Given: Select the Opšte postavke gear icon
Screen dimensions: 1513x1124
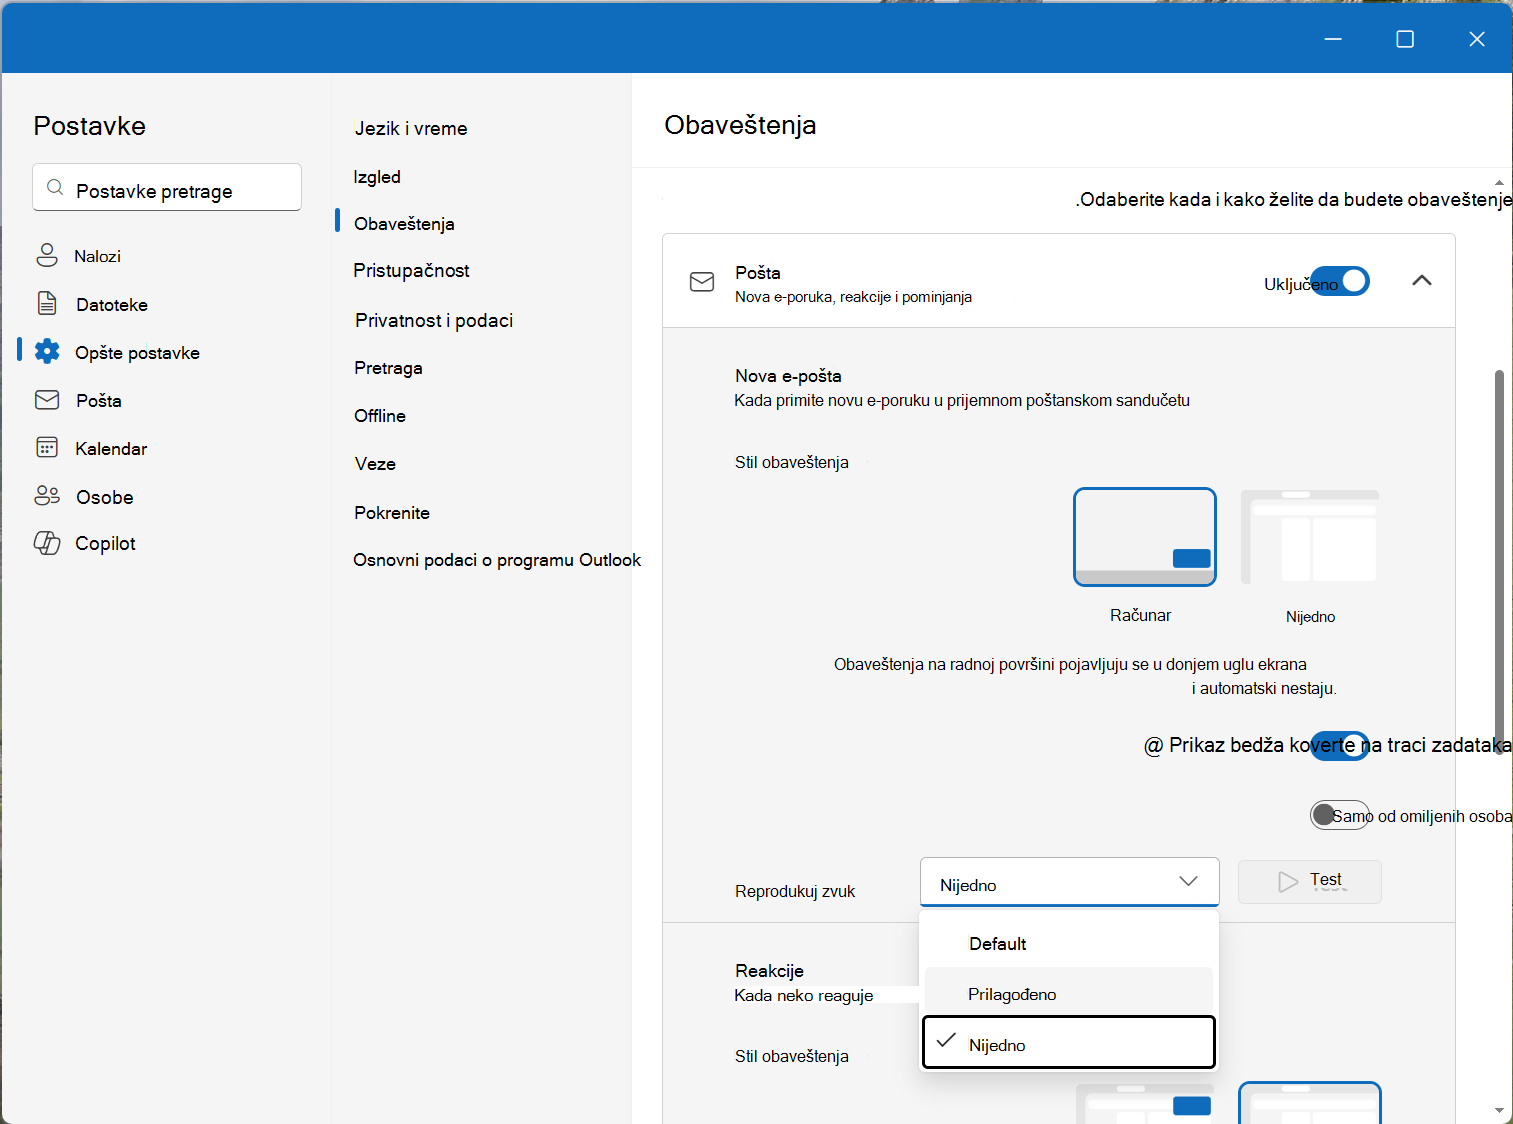Looking at the screenshot, I should 47,351.
